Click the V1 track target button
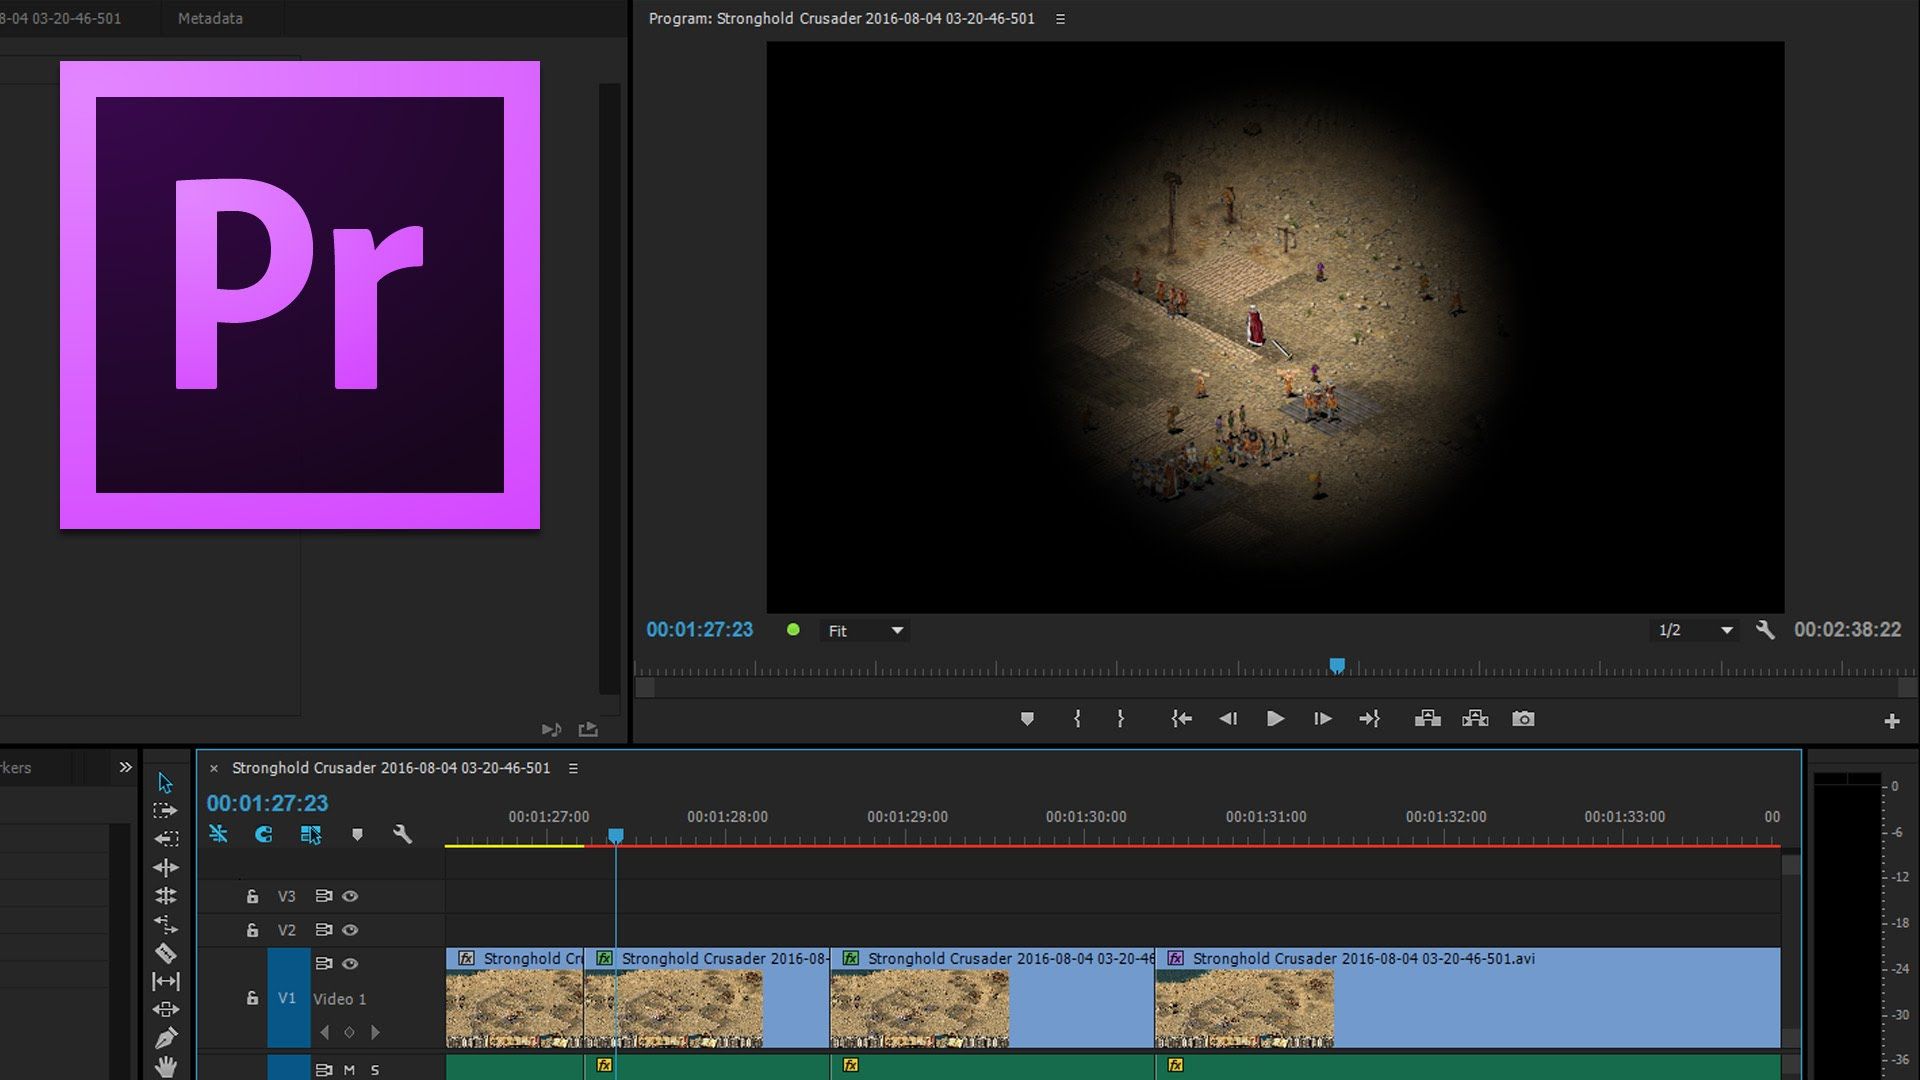Image resolution: width=1920 pixels, height=1080 pixels. pos(287,998)
